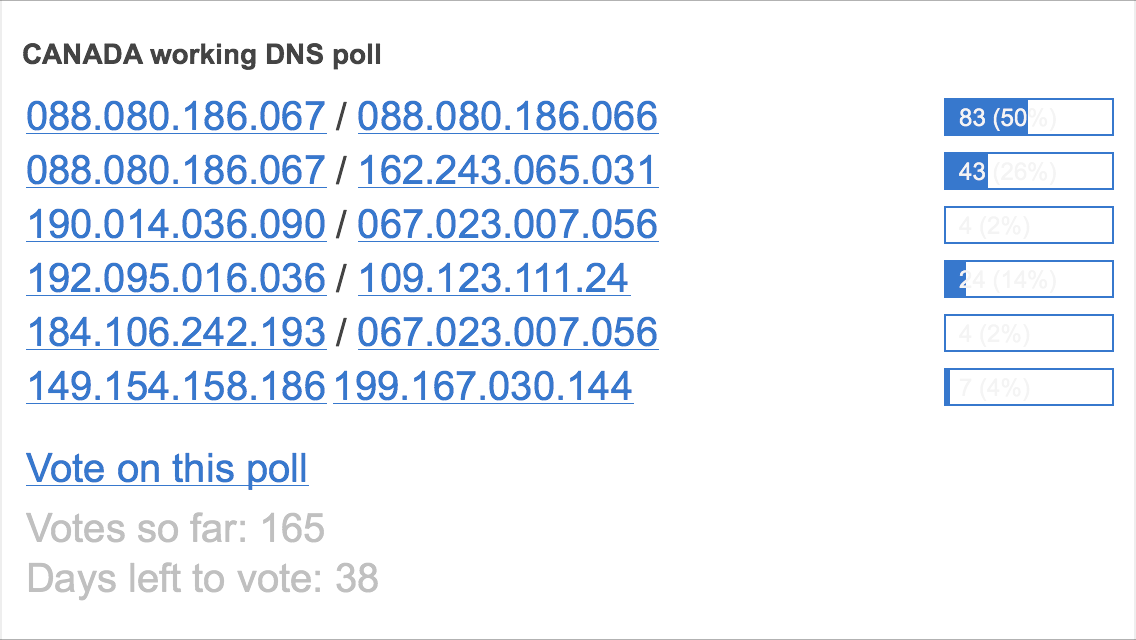The image size is (1136, 640).
Task: Click the 7 (4%) result bar
Action: pyautogui.click(x=1029, y=387)
